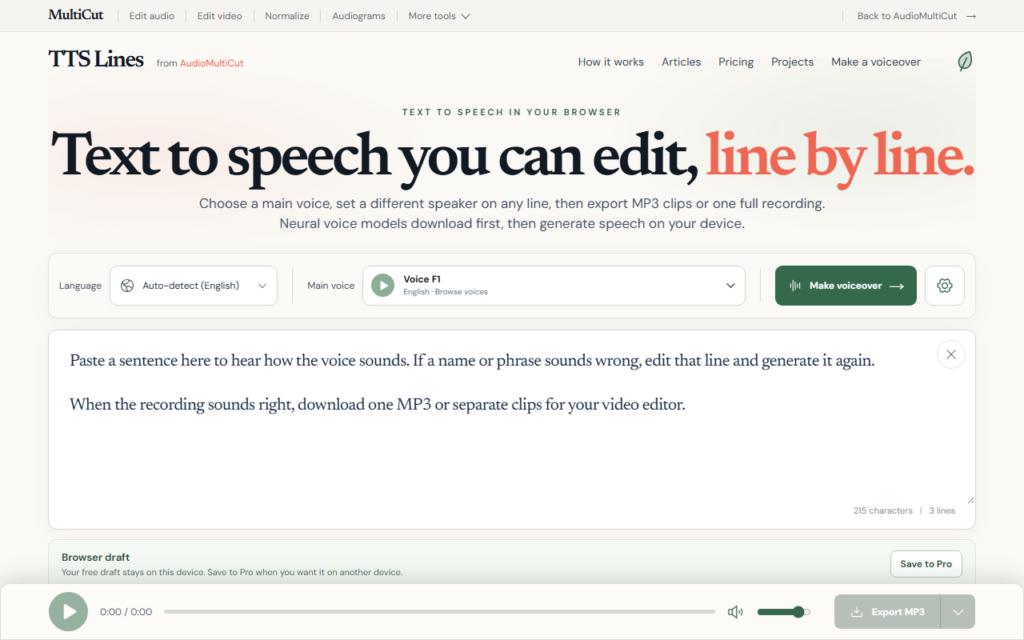Click the '0:00 / 0:00' time display
This screenshot has width=1024, height=640.
coord(126,612)
